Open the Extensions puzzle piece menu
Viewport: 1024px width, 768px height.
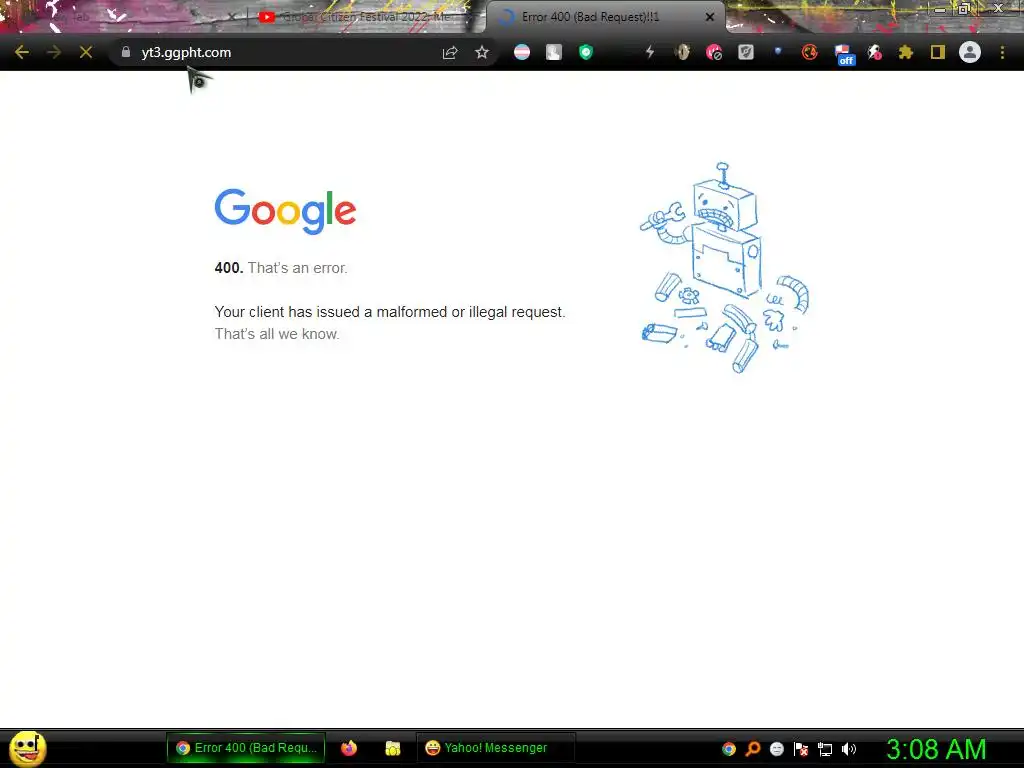(906, 52)
